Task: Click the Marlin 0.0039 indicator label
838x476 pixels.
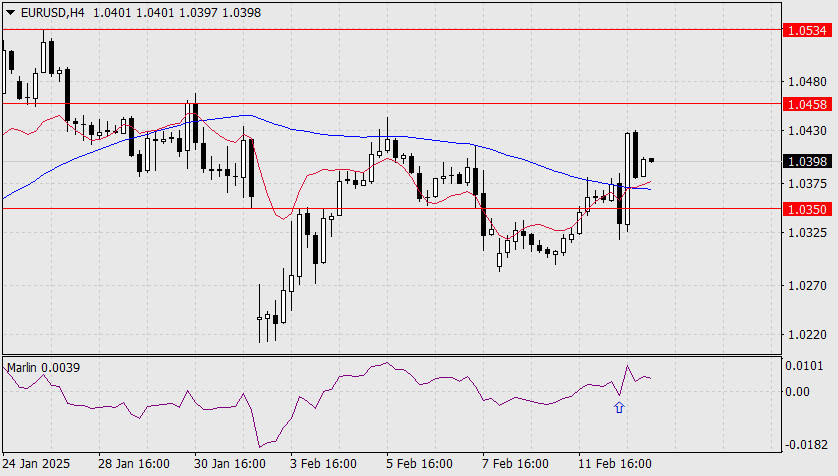Action: coord(43,368)
